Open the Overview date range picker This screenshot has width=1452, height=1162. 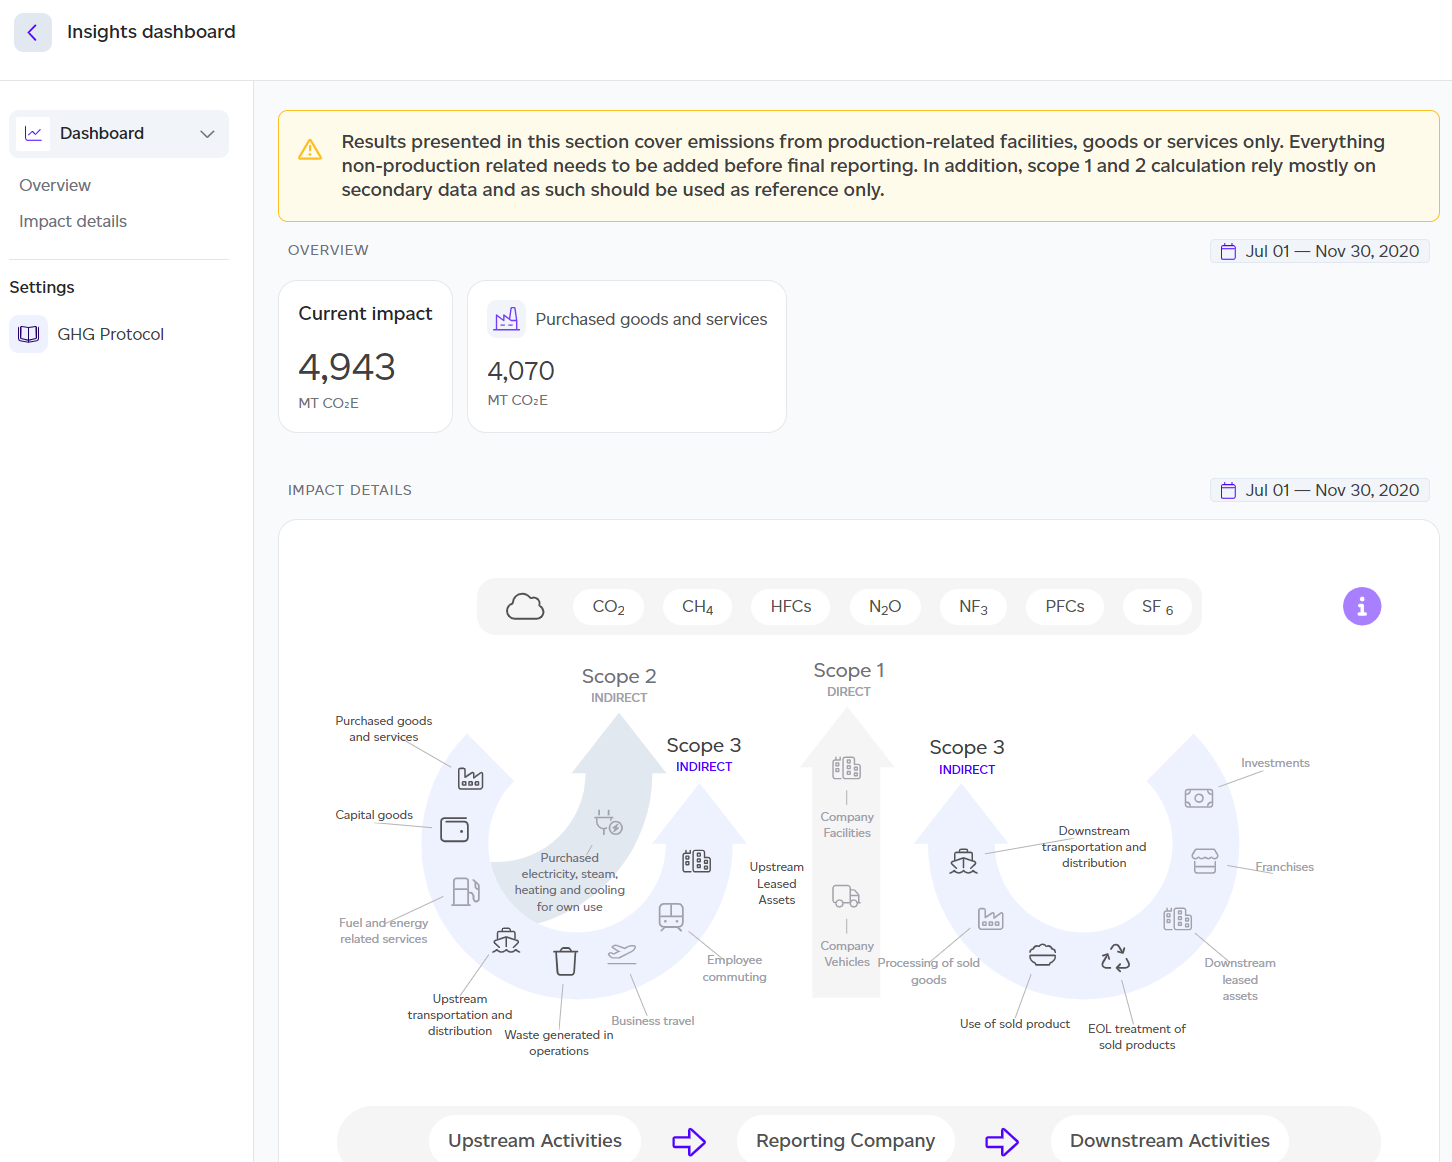pos(1320,251)
